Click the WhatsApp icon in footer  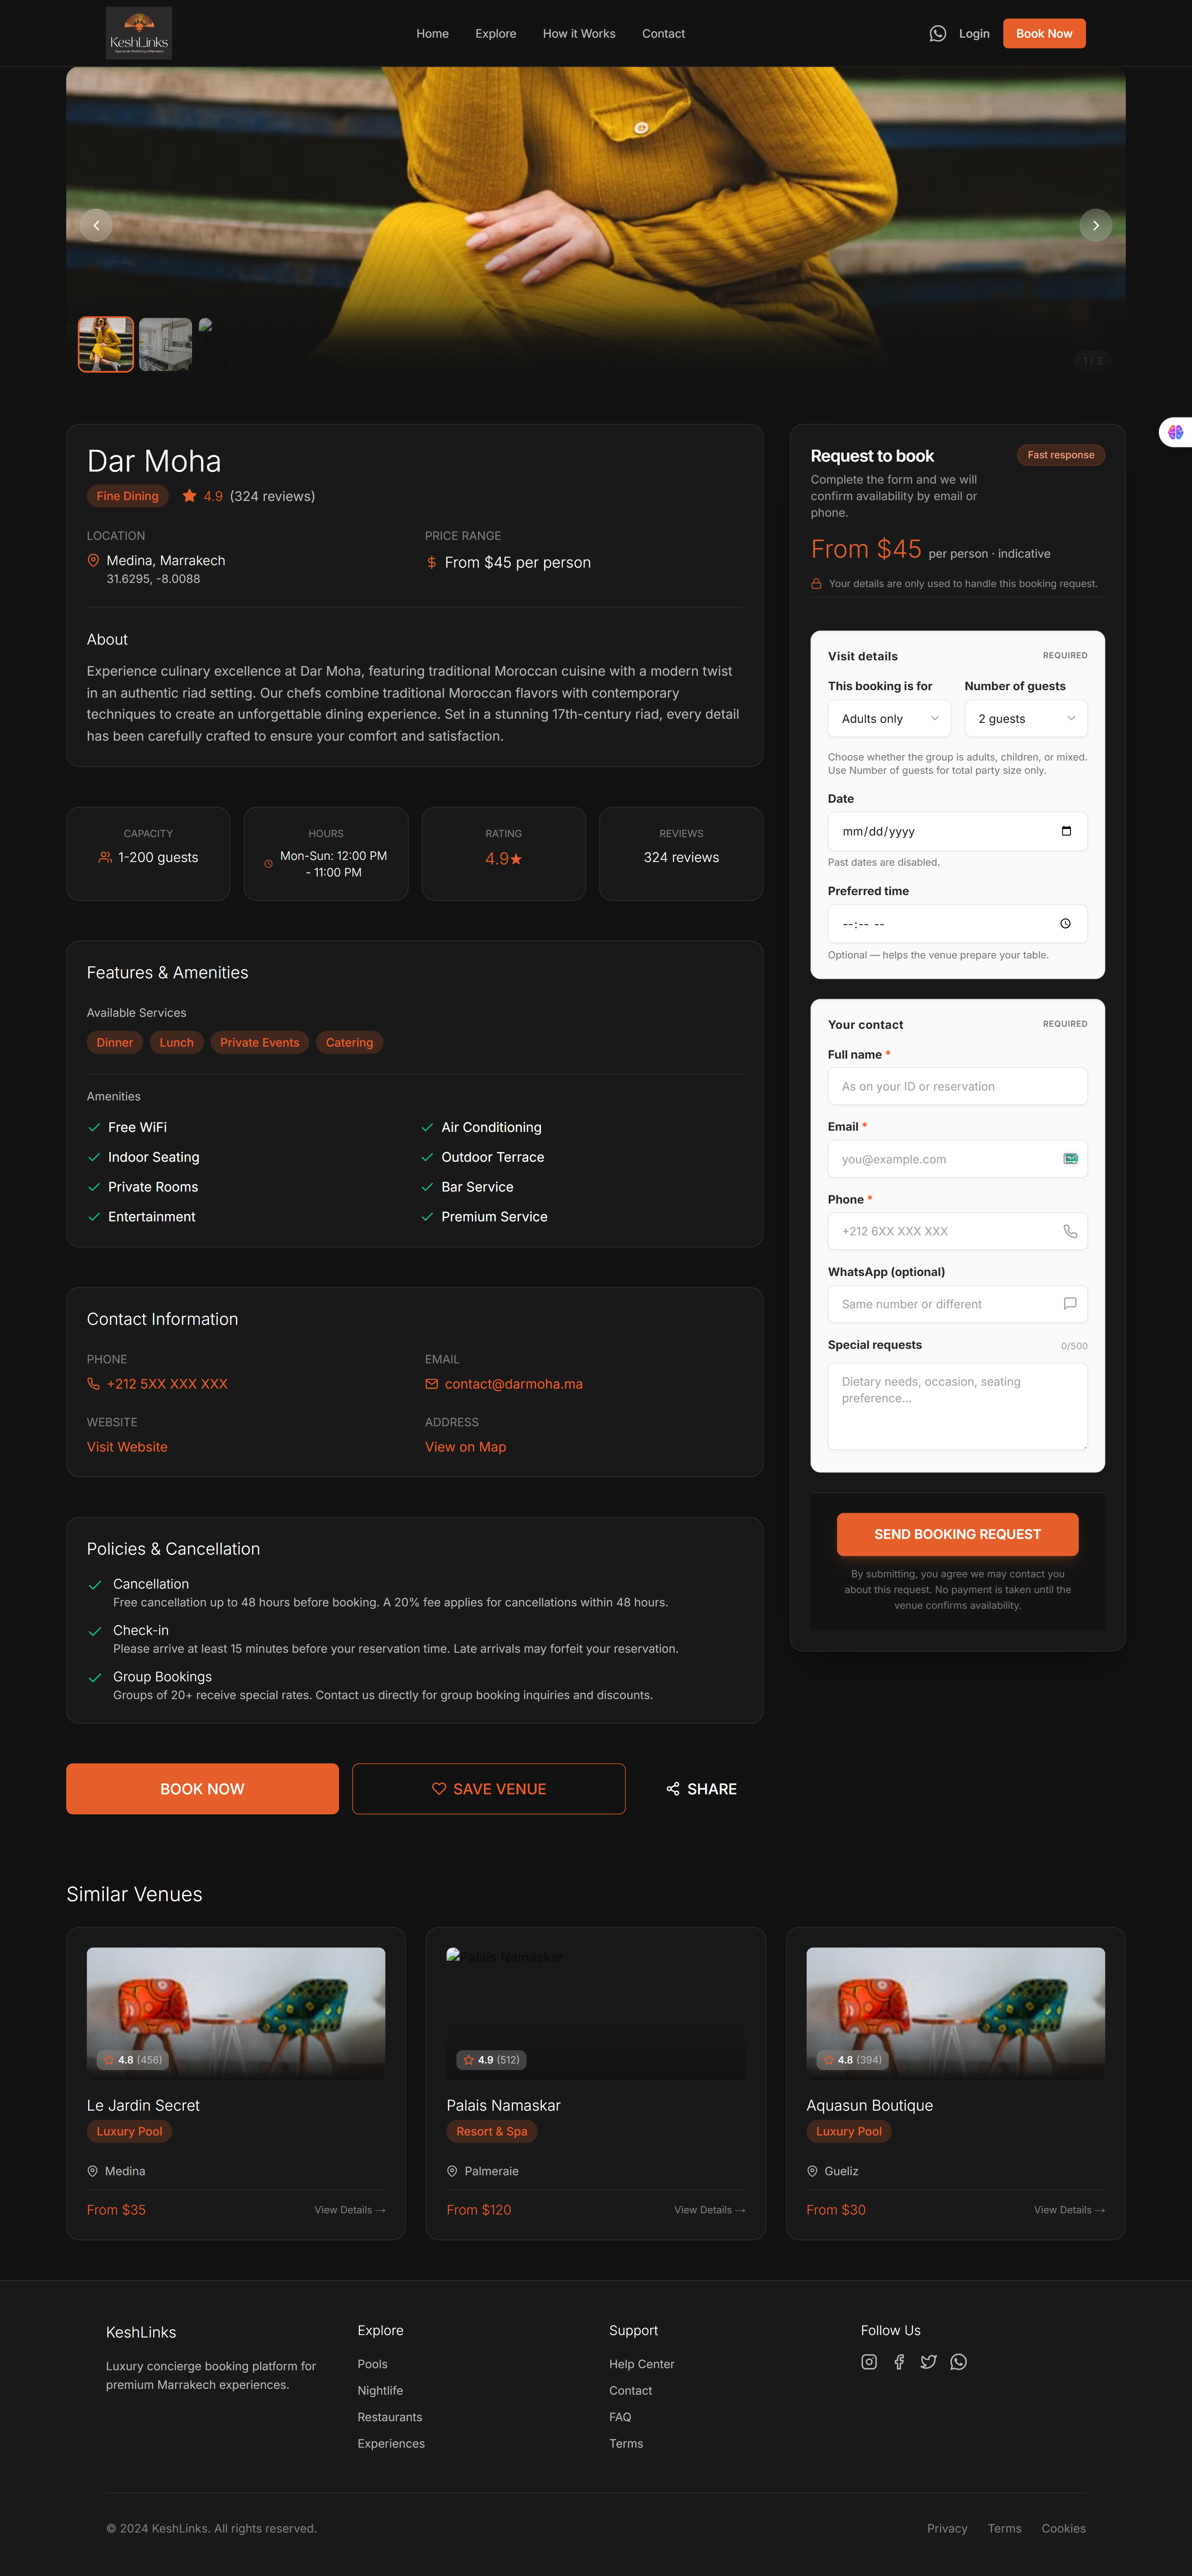[x=959, y=2361]
